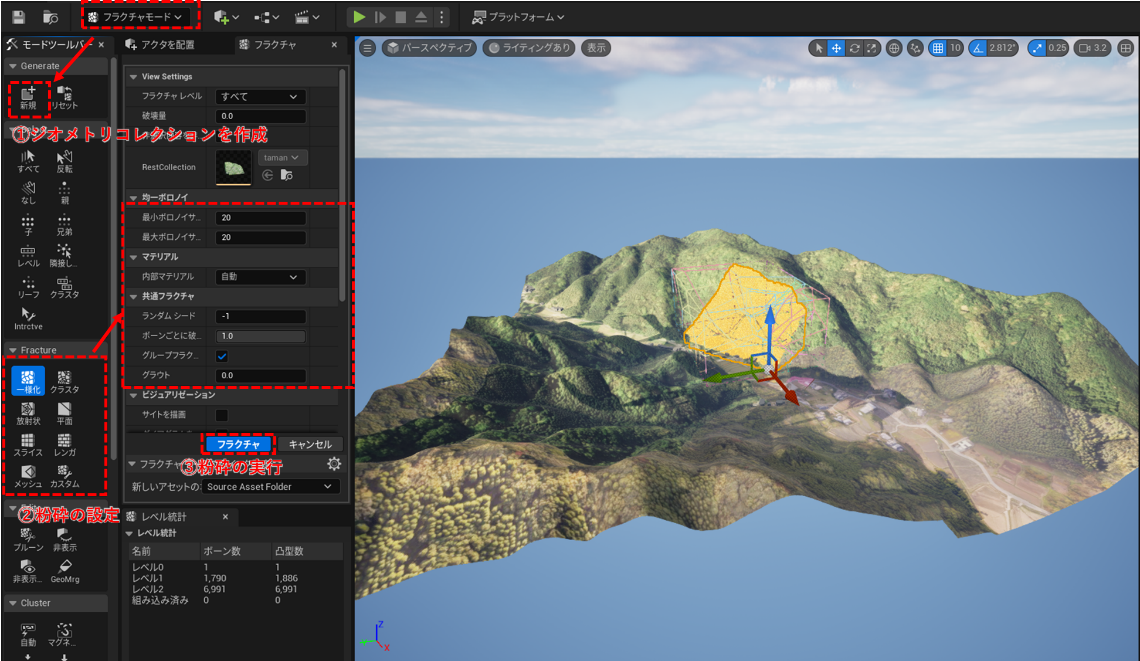Click the save icon in top toolbar
This screenshot has width=1140, height=661.
[19, 17]
